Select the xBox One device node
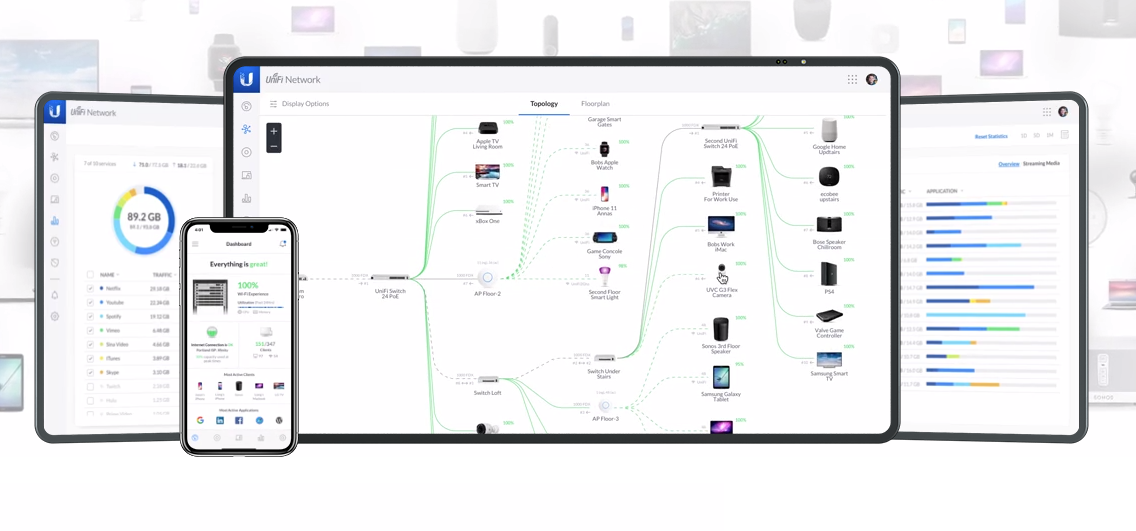This screenshot has width=1136, height=531. click(x=488, y=215)
